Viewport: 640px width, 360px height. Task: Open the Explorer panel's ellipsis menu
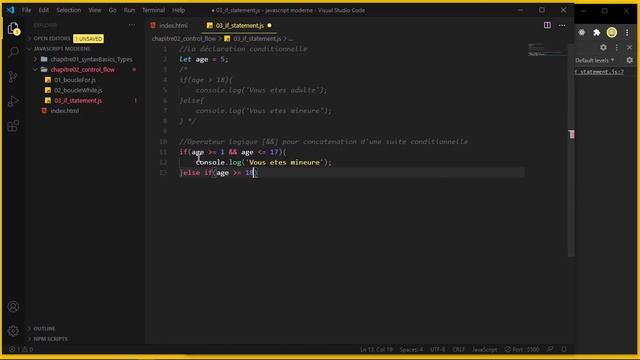point(132,25)
